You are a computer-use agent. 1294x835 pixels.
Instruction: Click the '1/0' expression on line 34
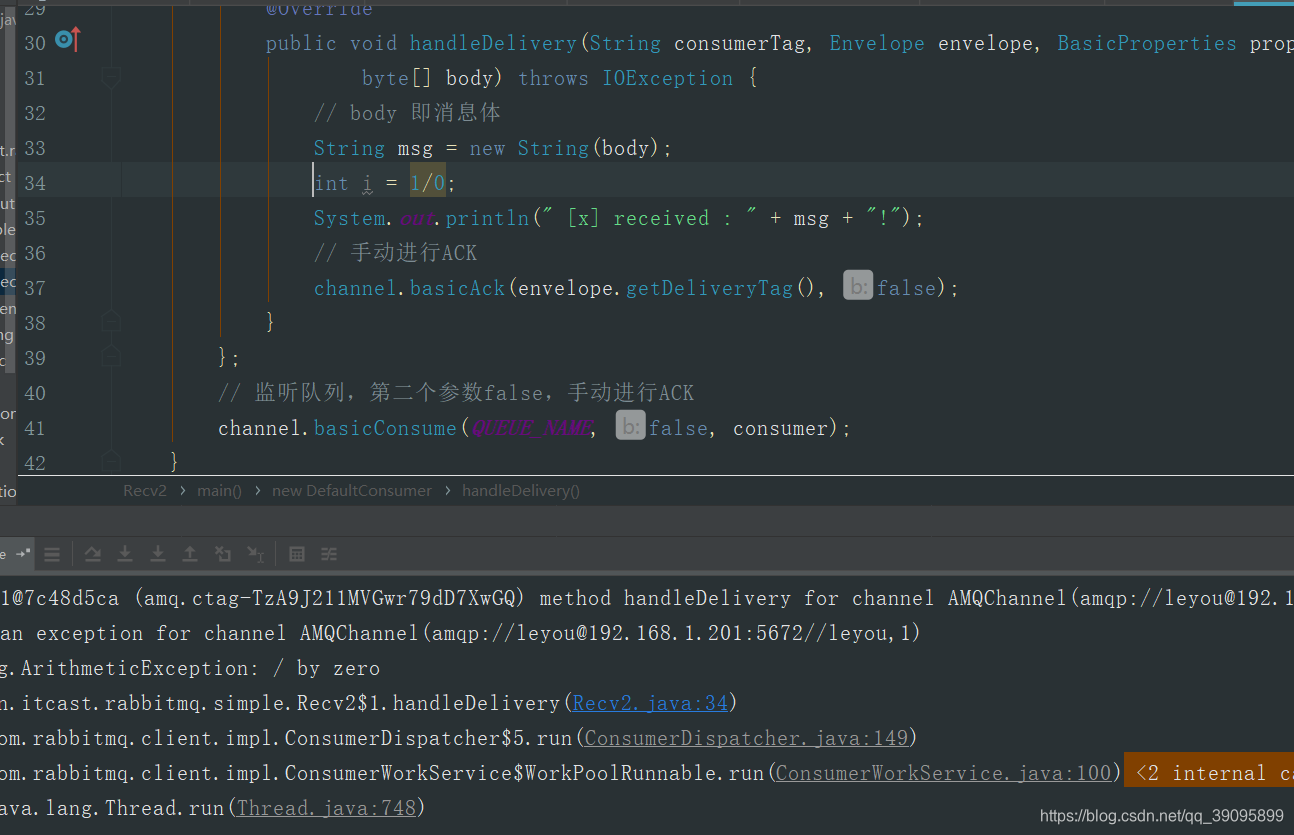point(428,183)
